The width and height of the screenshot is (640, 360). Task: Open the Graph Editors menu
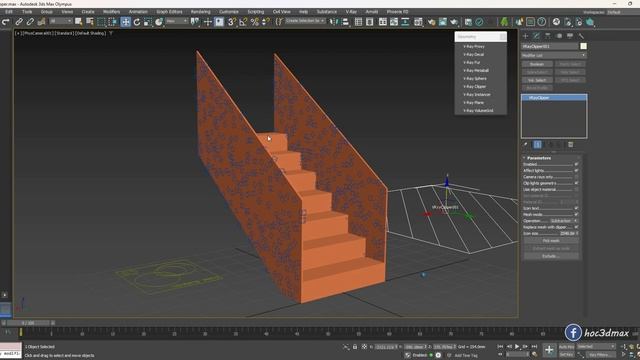click(169, 12)
